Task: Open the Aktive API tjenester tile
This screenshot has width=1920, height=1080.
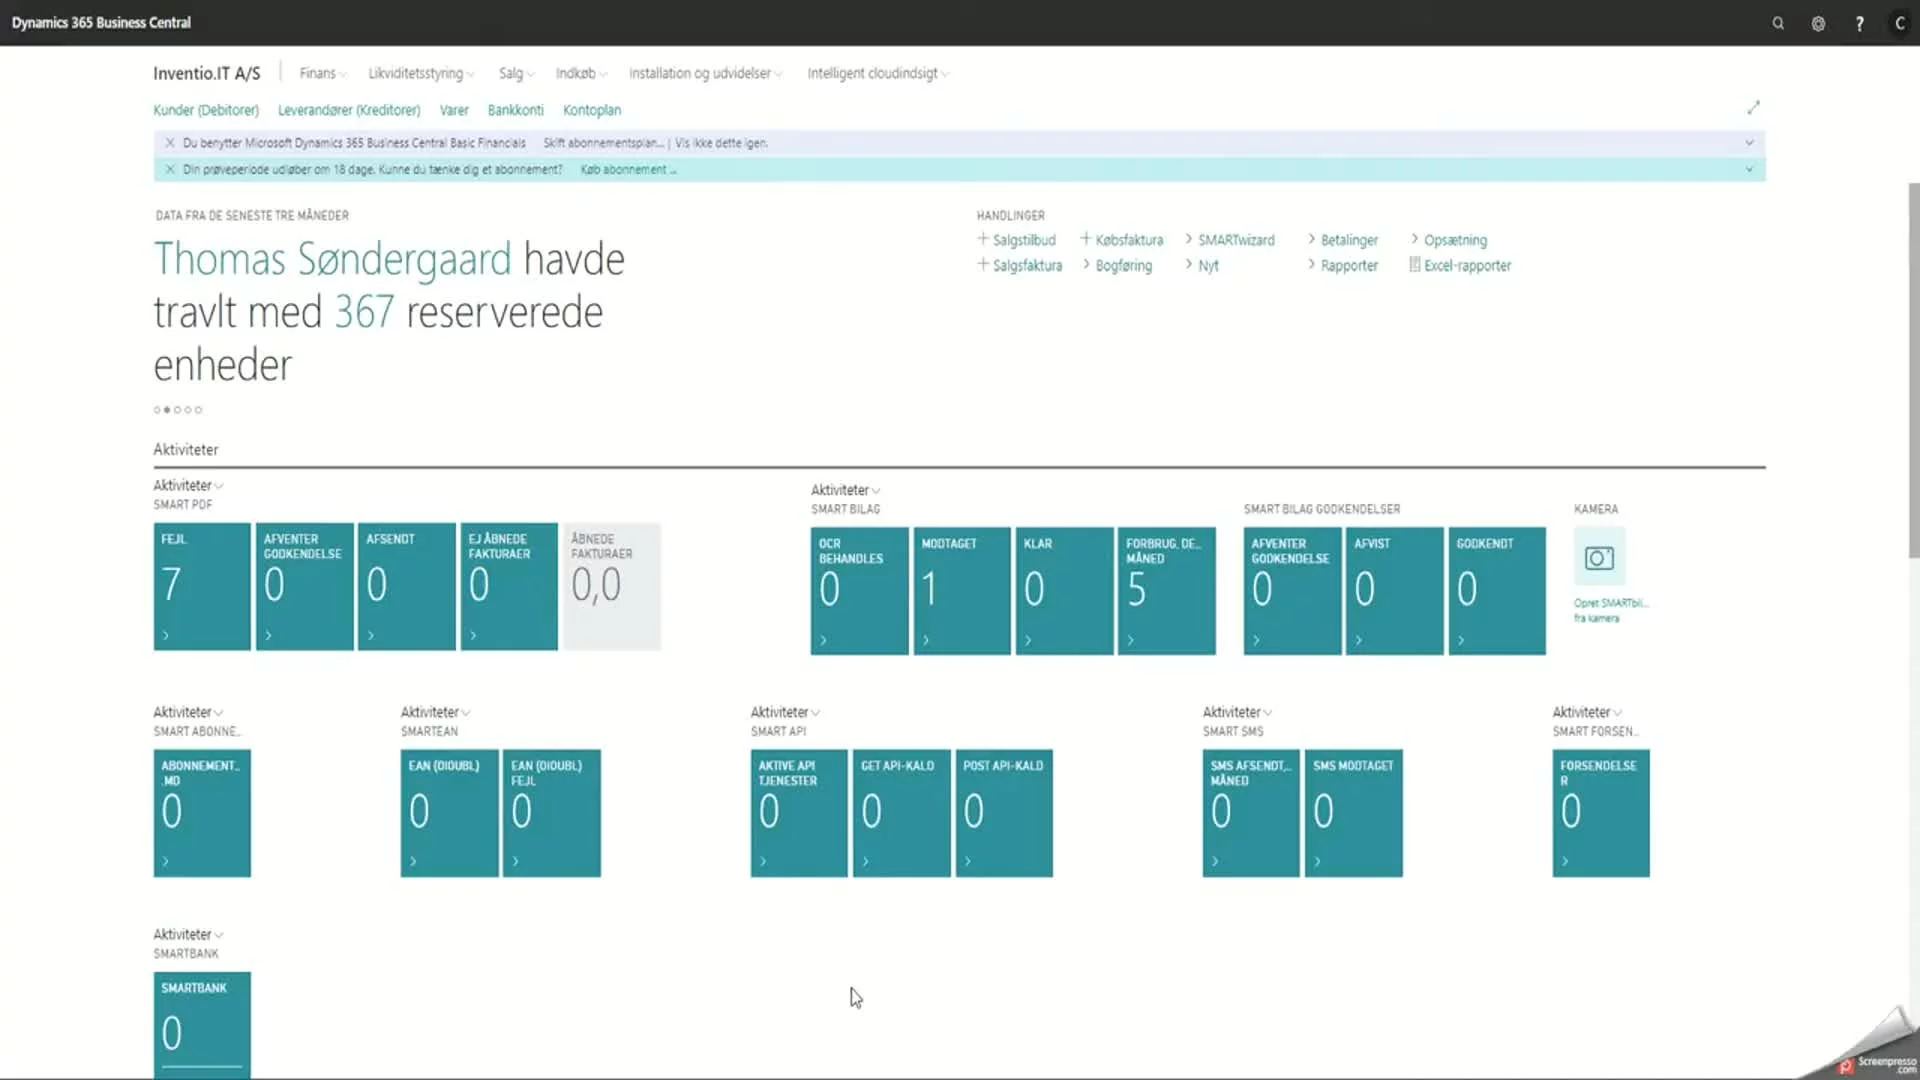Action: (799, 813)
